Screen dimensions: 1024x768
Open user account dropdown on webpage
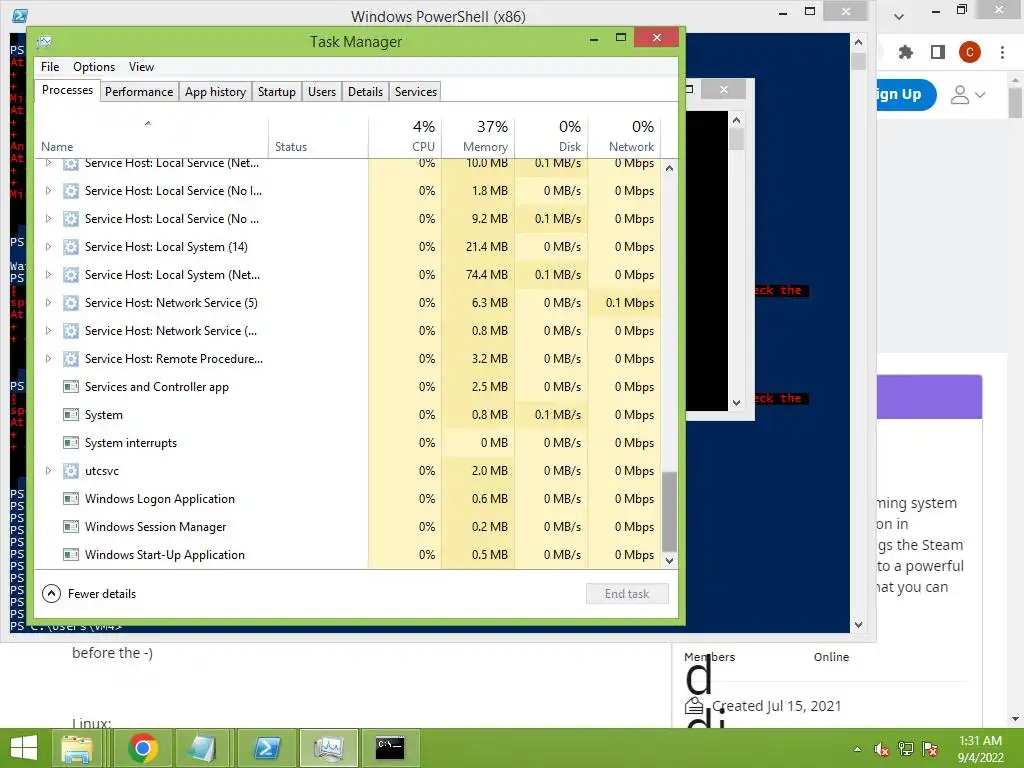967,95
